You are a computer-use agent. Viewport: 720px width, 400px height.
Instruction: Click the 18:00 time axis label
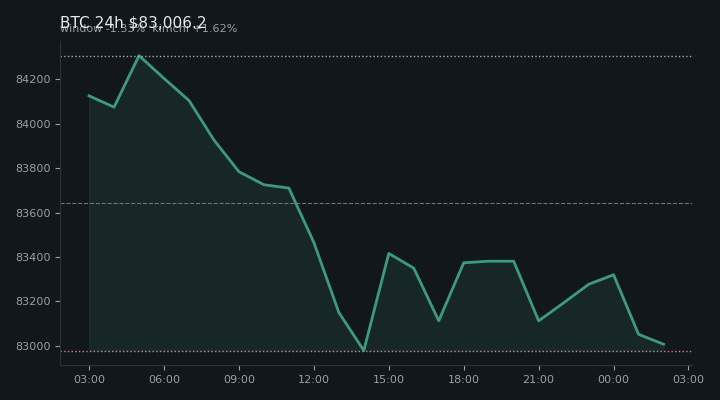[x=463, y=379]
